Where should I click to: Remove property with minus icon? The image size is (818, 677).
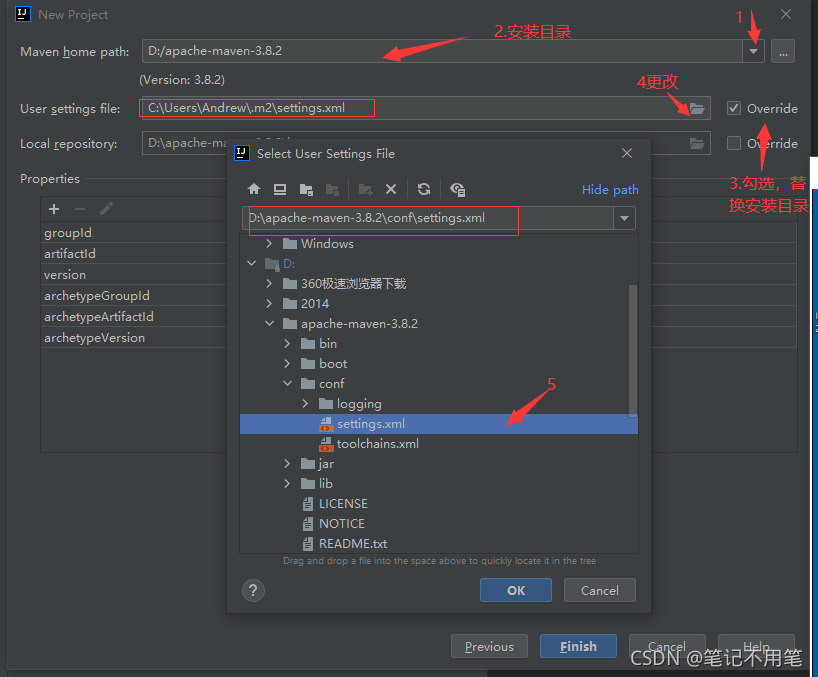click(80, 209)
